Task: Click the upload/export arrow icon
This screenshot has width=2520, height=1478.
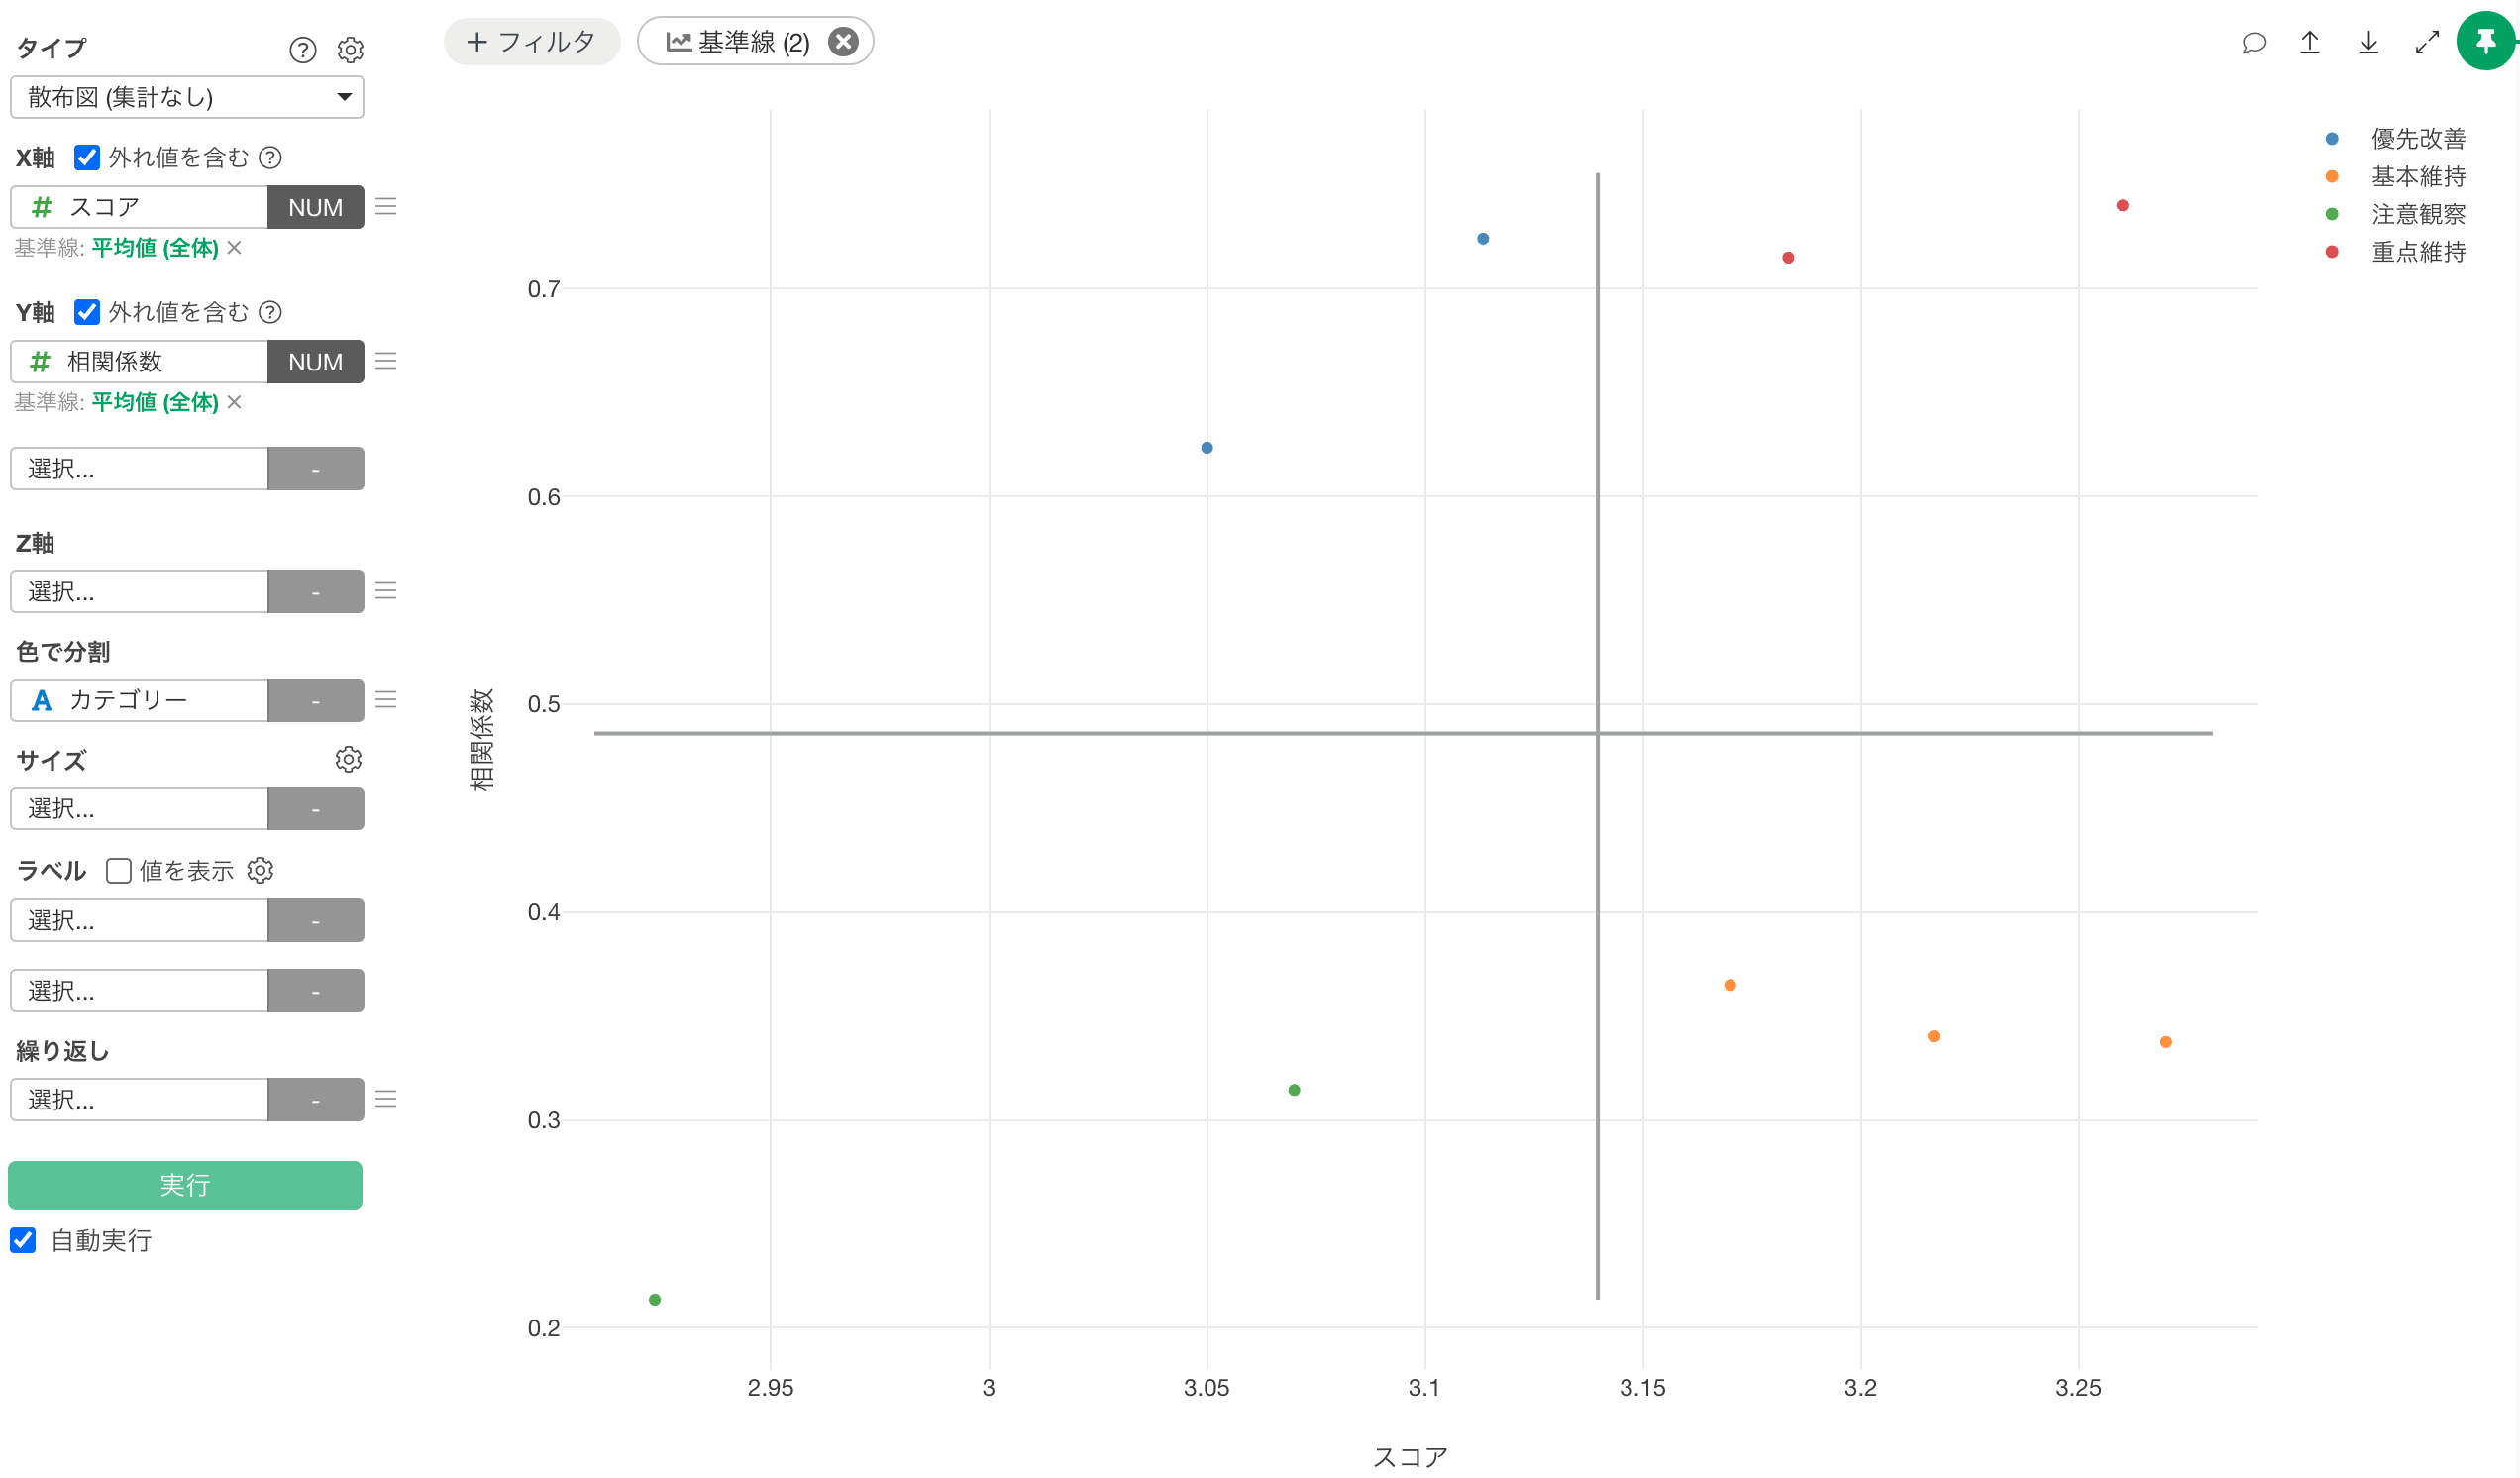Action: (x=2310, y=42)
